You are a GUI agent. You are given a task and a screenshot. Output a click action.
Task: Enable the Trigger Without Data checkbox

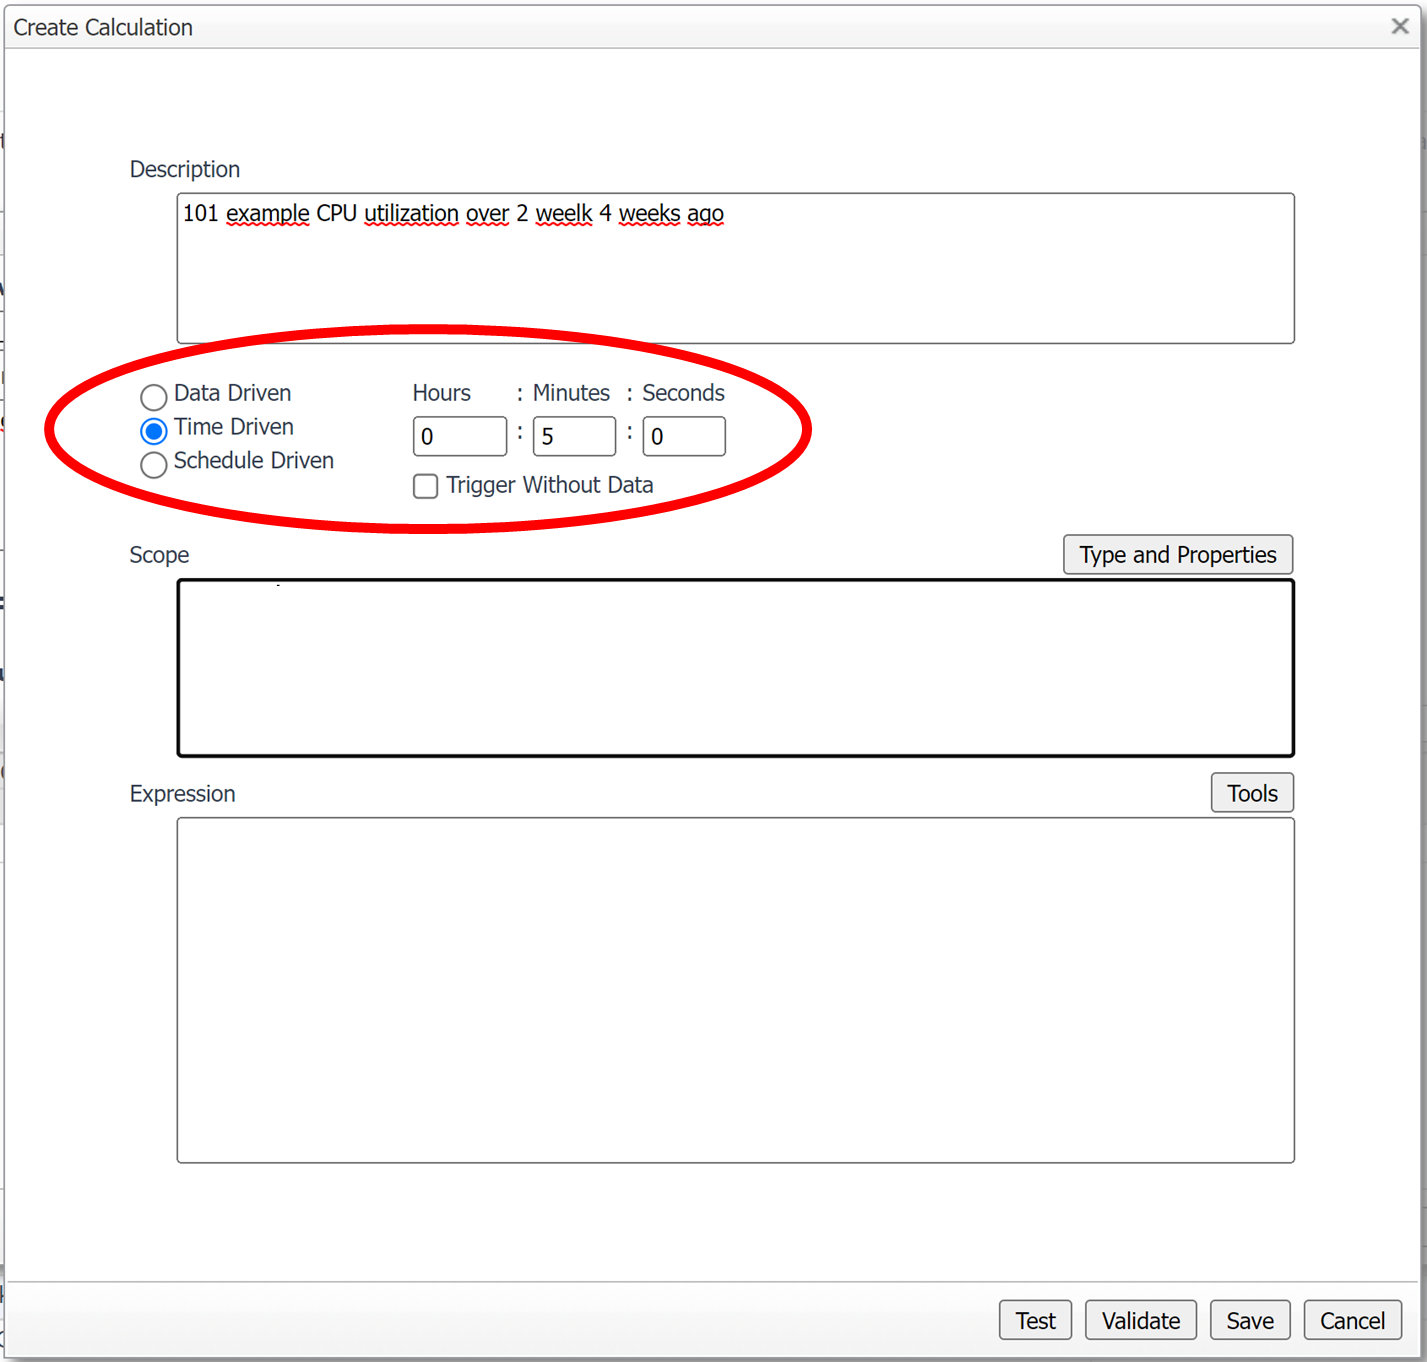(x=425, y=486)
